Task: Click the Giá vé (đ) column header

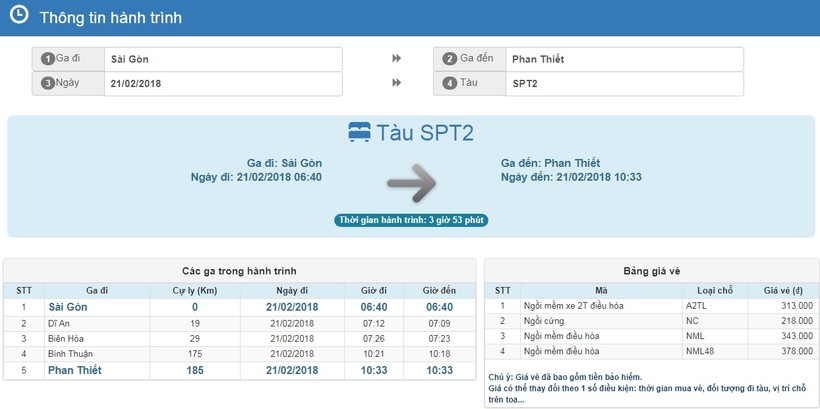Action: [x=783, y=291]
